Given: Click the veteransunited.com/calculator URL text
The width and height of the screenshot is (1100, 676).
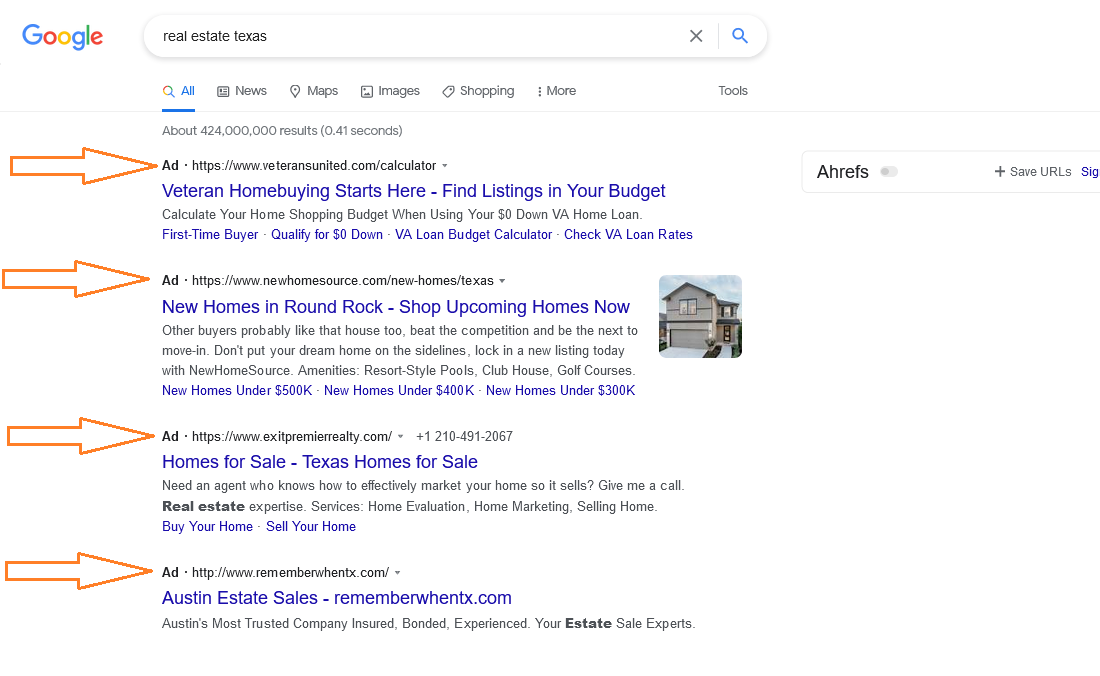Looking at the screenshot, I should coord(314,166).
